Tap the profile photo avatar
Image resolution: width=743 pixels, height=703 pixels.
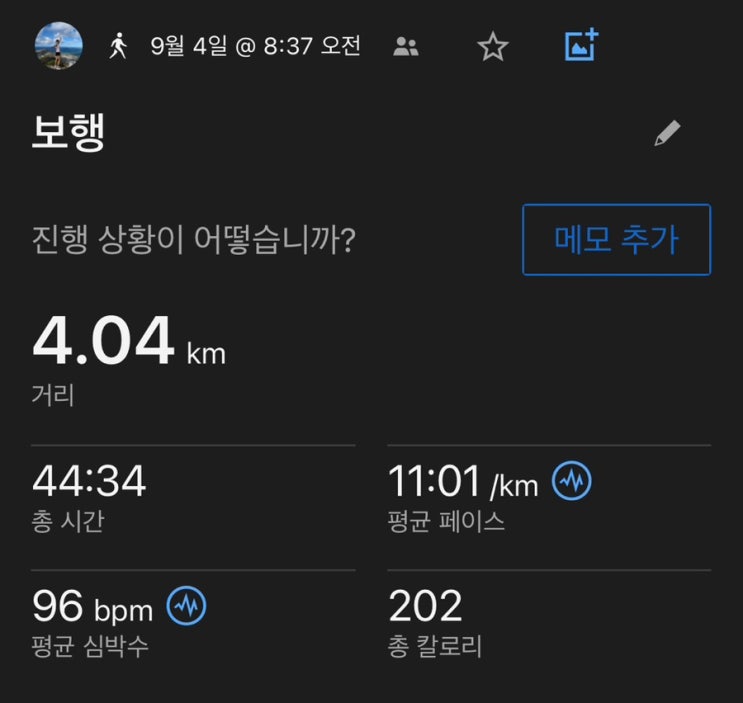[59, 46]
